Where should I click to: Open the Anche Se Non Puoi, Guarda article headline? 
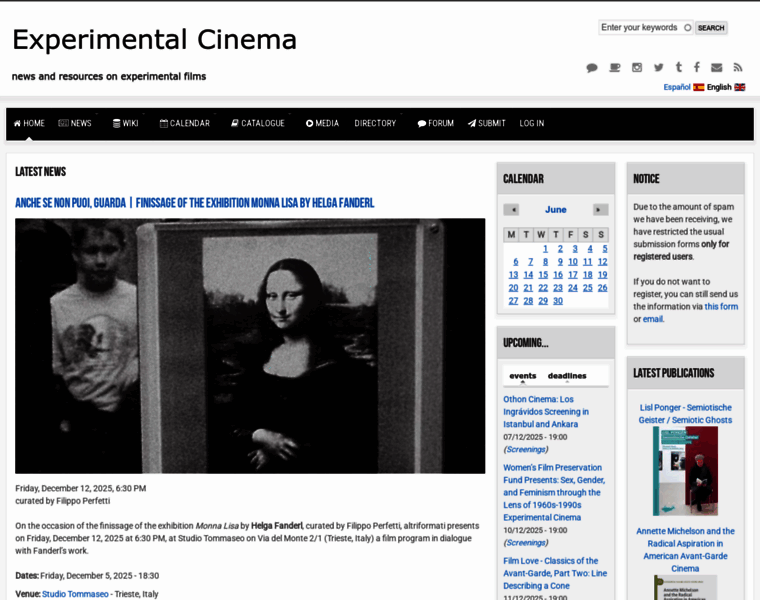pyautogui.click(x=194, y=203)
